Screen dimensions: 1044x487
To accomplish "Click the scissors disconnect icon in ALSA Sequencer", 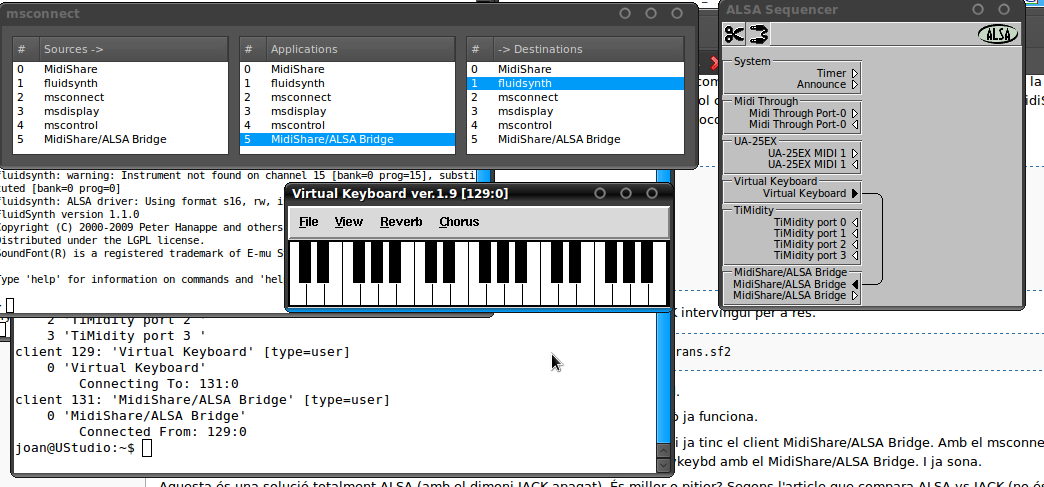I will pos(735,34).
